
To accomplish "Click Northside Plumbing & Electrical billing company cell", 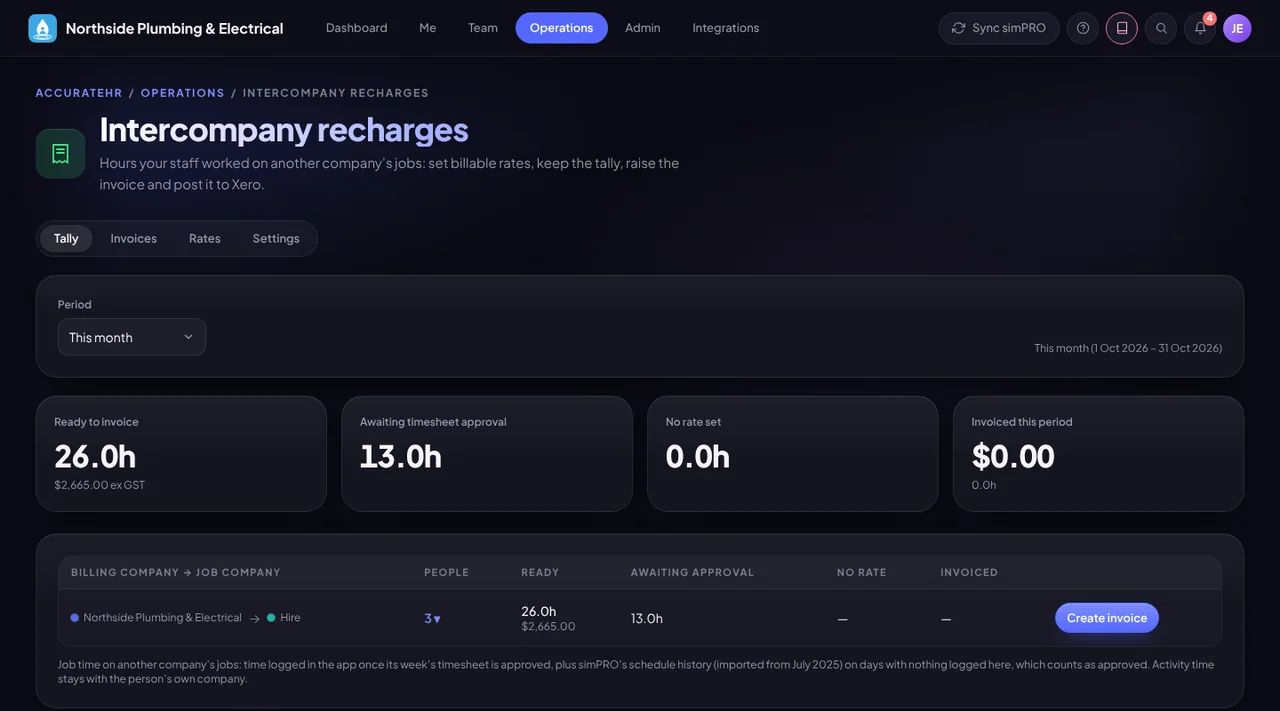I will 162,618.
